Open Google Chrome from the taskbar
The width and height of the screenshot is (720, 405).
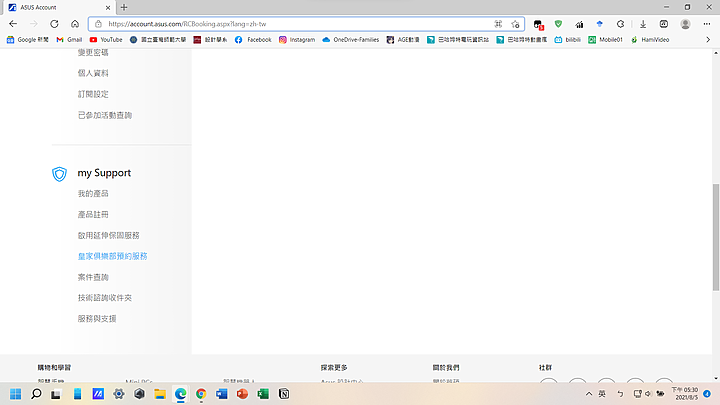pyautogui.click(x=201, y=394)
